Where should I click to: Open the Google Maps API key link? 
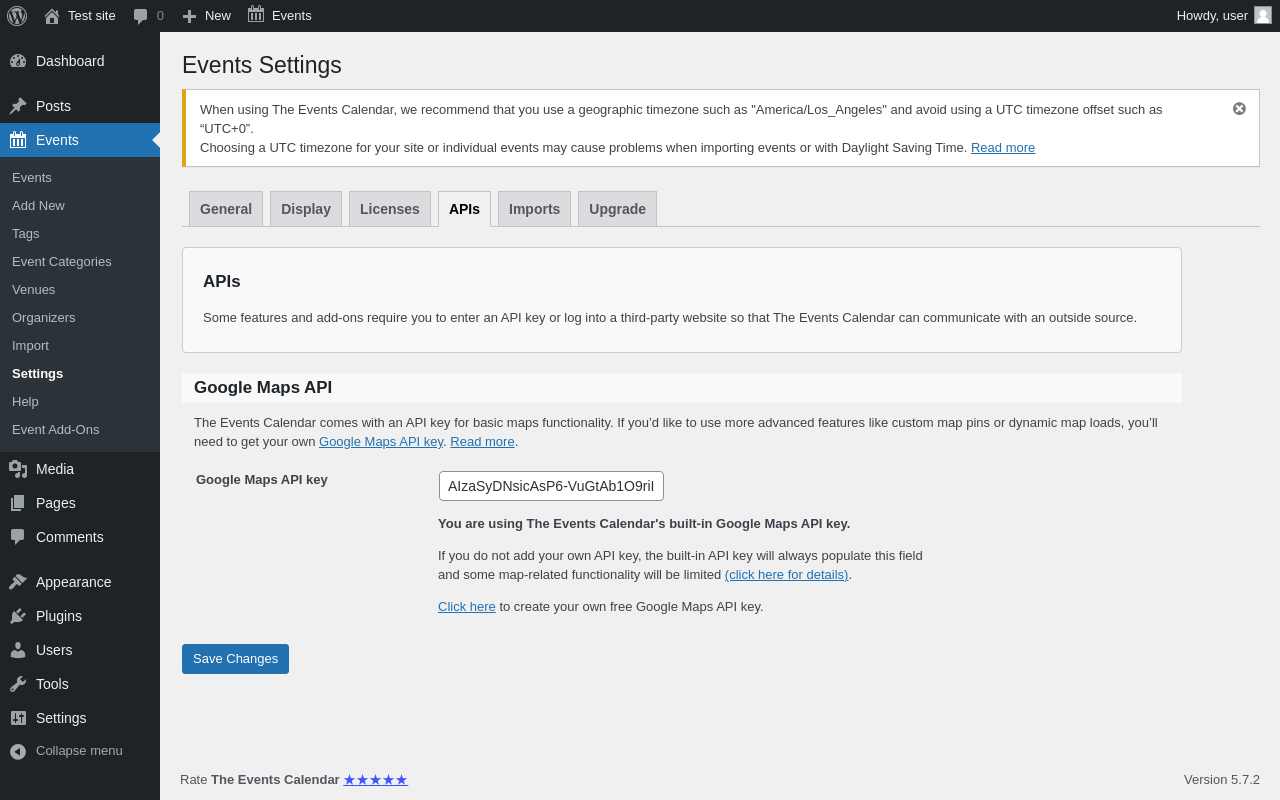[381, 441]
